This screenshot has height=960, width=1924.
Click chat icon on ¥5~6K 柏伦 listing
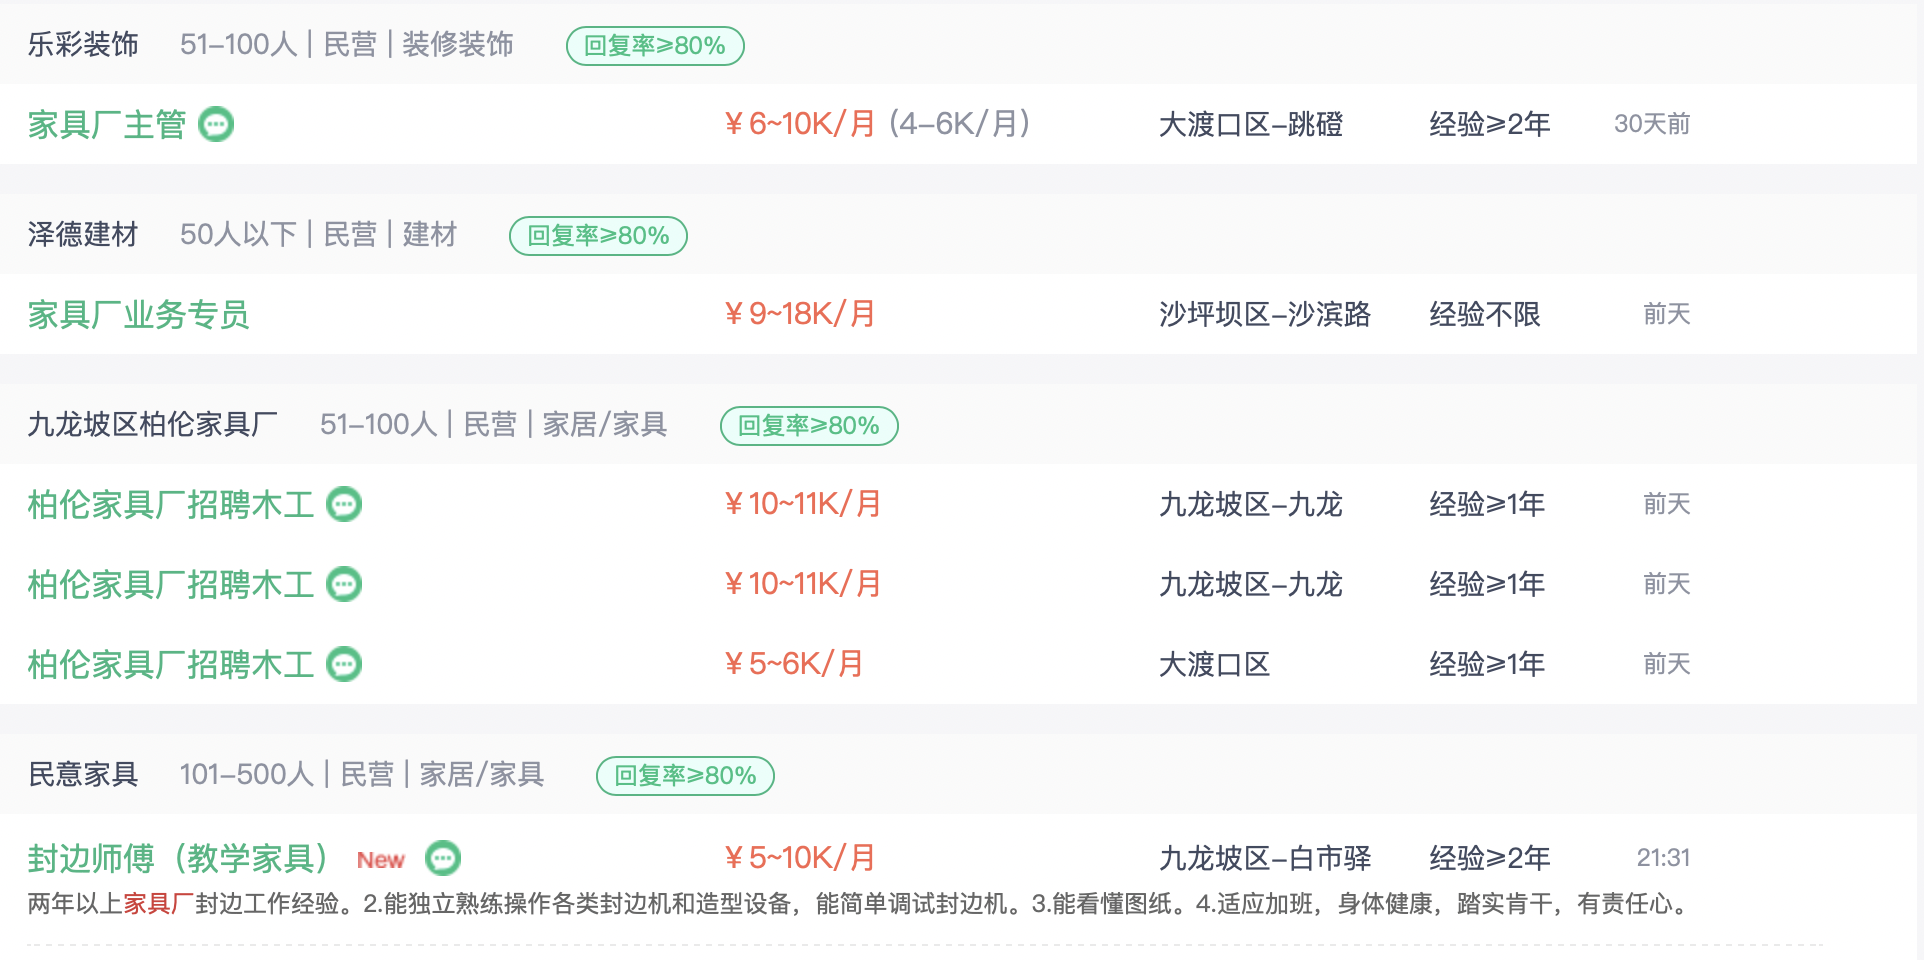(344, 664)
